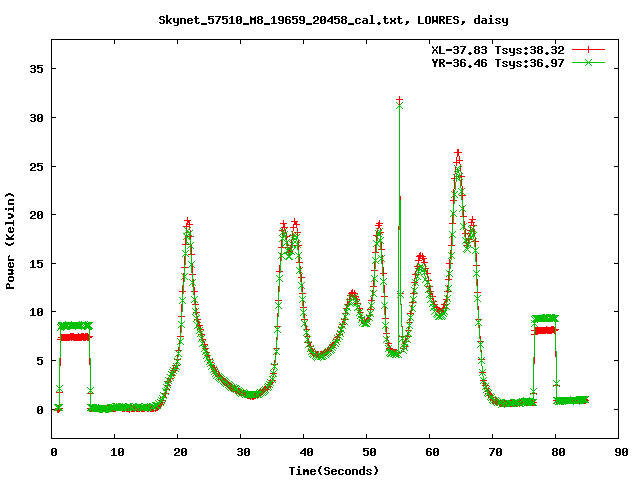Click the x-axis tick label 20
Image resolution: width=640 pixels, height=480 pixels.
tap(180, 452)
